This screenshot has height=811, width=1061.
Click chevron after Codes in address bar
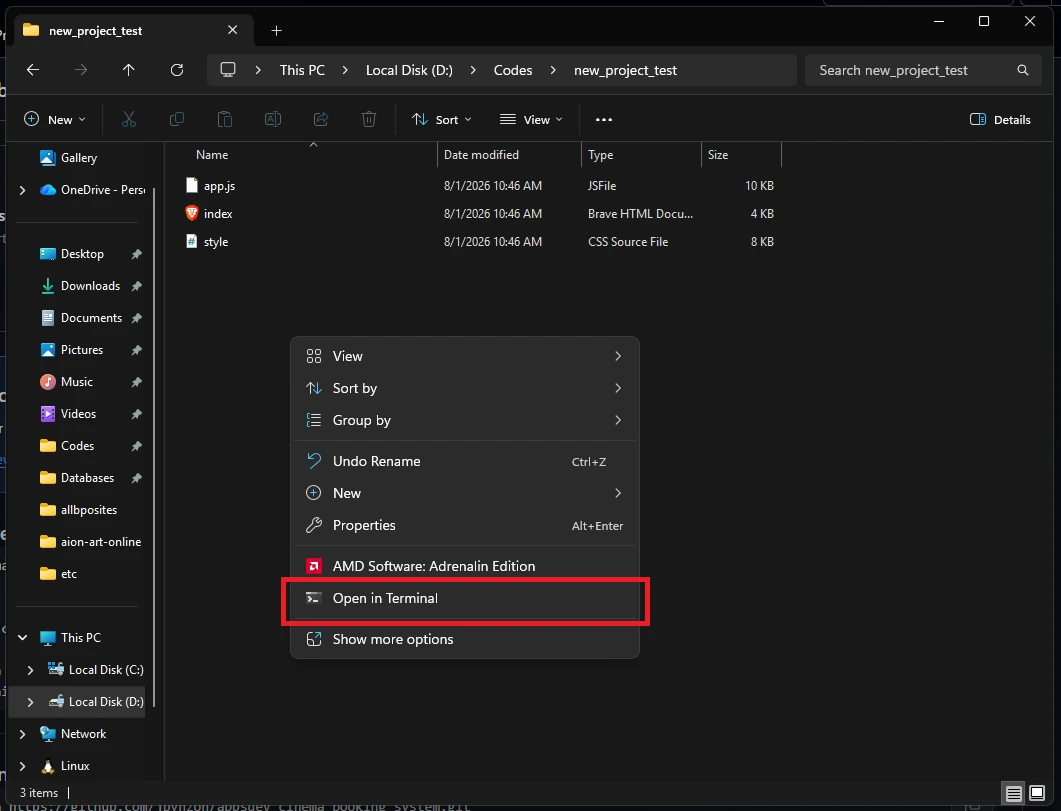[x=553, y=70]
